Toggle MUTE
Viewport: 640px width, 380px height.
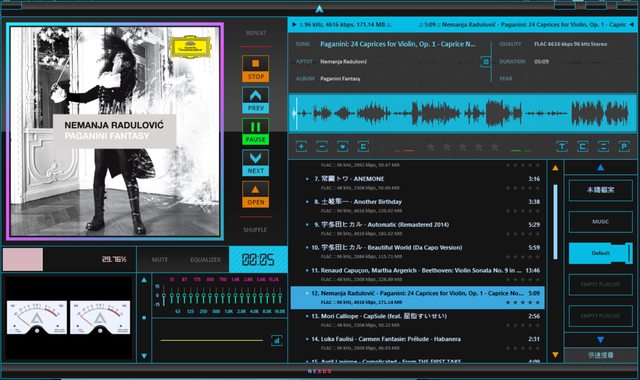160,260
